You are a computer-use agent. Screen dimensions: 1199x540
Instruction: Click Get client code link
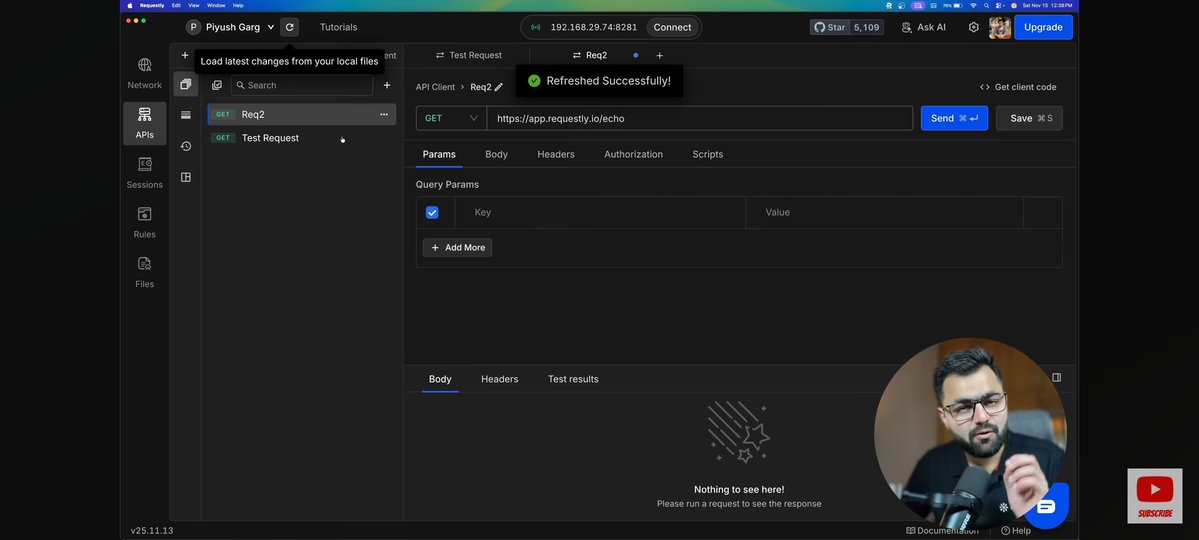pos(1018,86)
